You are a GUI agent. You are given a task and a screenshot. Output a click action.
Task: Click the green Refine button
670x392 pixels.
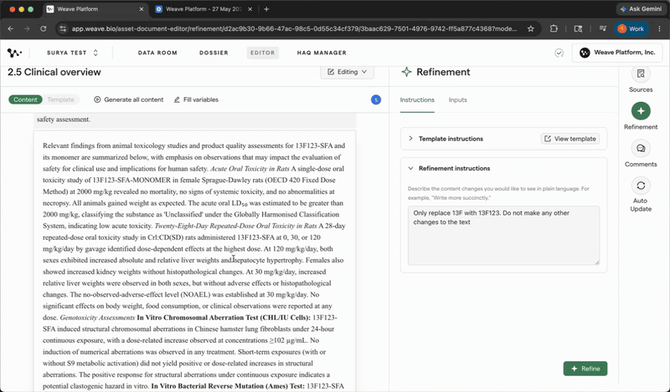(585, 368)
